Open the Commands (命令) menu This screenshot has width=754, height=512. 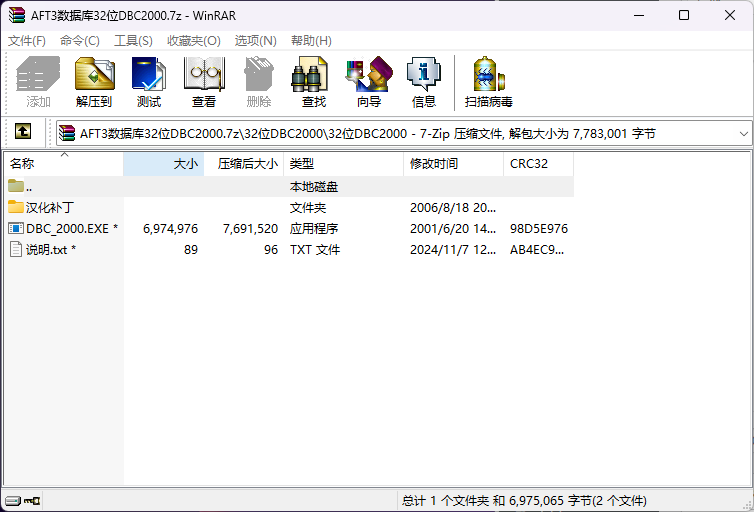pos(80,41)
